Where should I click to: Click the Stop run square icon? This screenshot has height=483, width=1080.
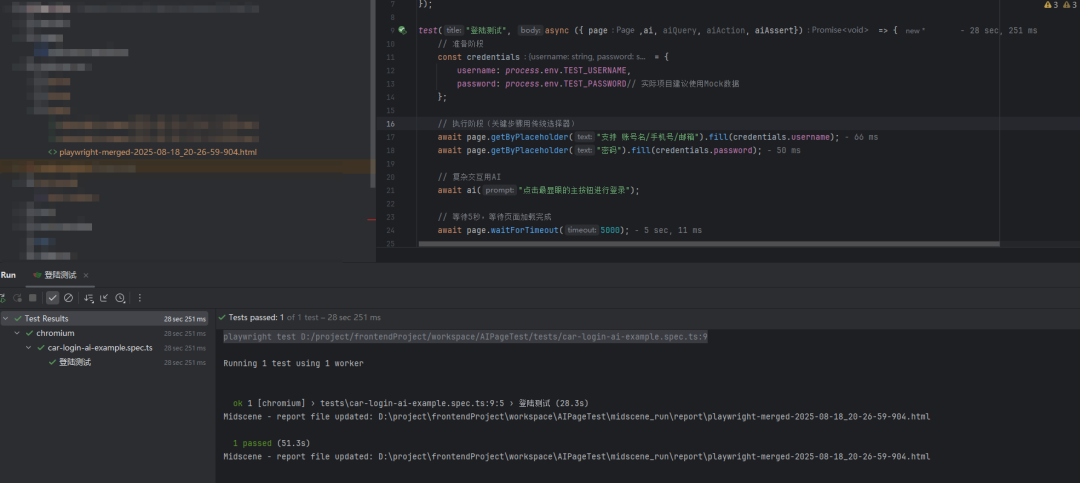coord(32,298)
